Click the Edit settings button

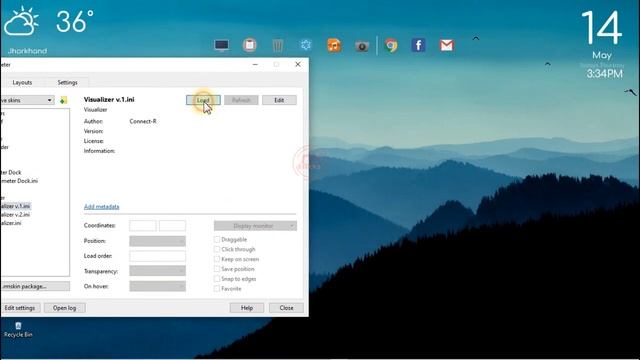(x=20, y=308)
